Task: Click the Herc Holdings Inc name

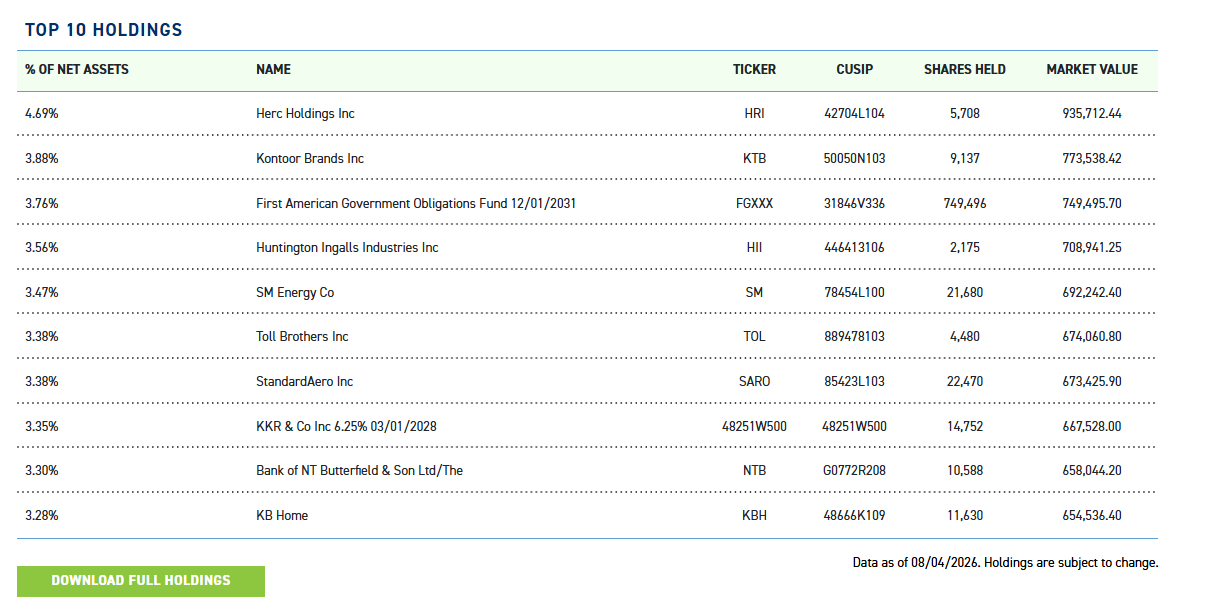Action: pyautogui.click(x=305, y=114)
